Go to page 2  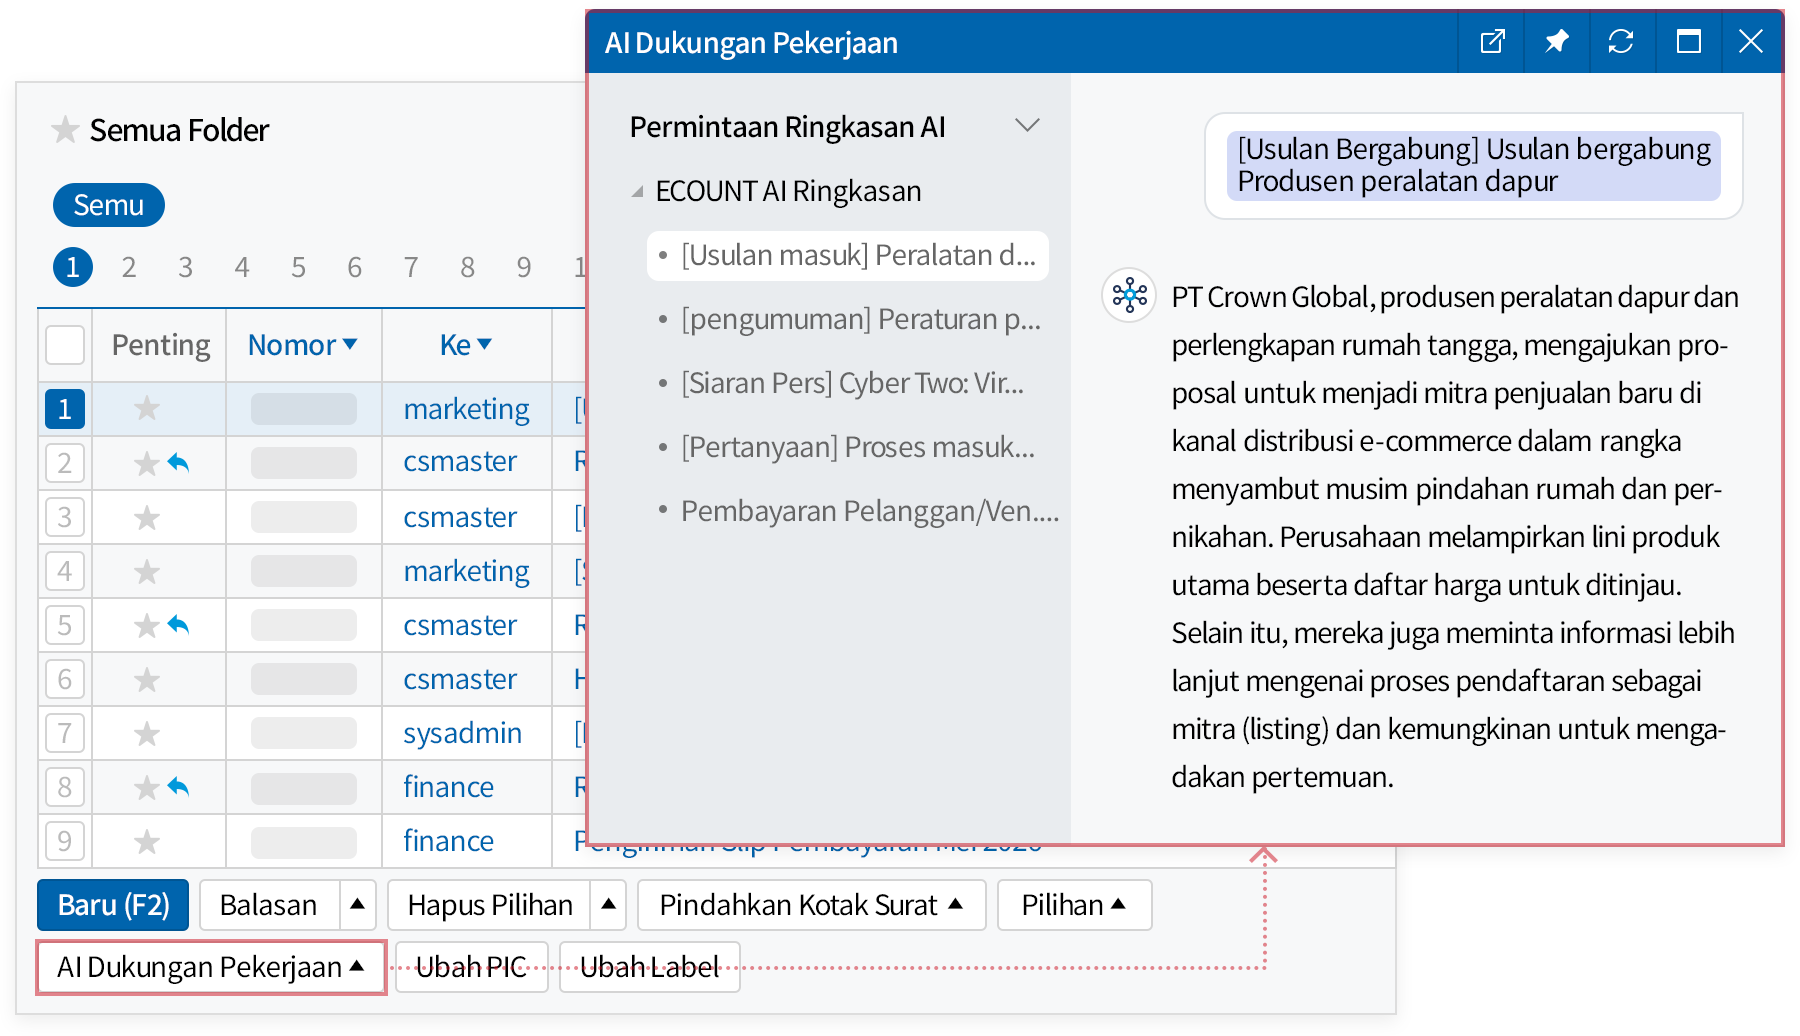tap(129, 267)
